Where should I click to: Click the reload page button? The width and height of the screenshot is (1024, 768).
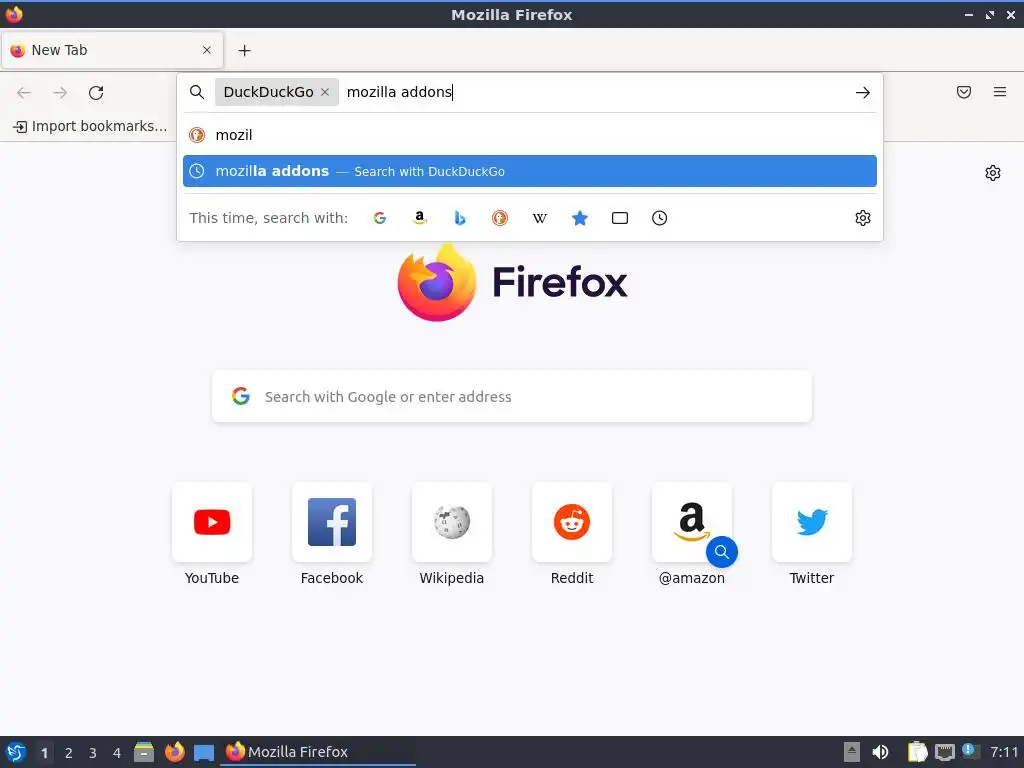pyautogui.click(x=96, y=93)
